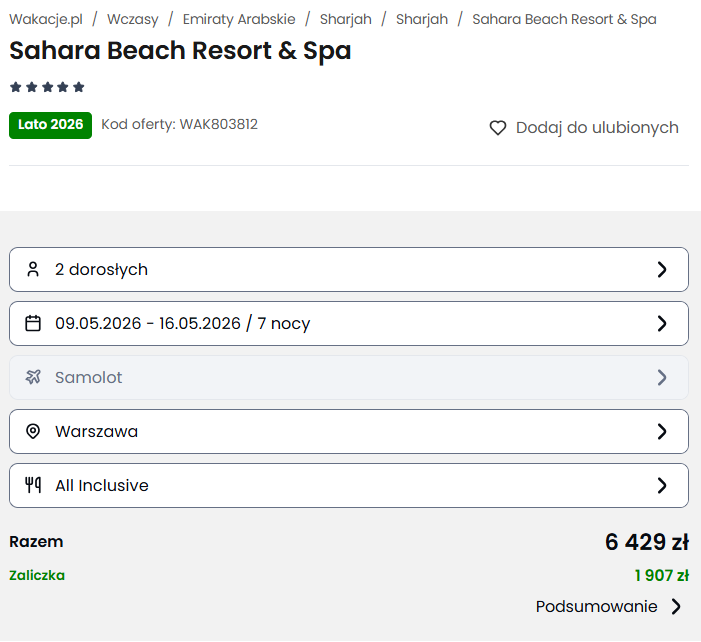Click the person icon beside 2 dorosłych
Screen dimensions: 701x642
[x=33, y=269]
